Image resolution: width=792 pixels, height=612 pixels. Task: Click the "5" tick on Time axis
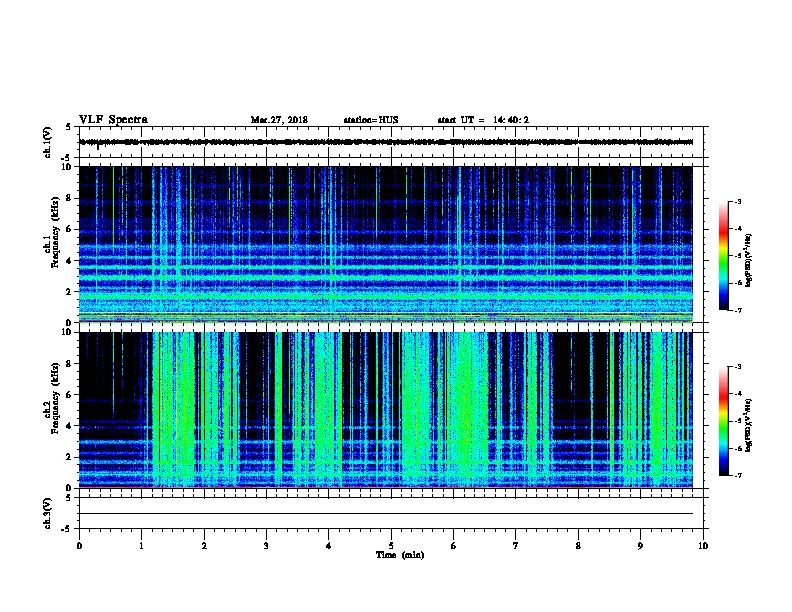click(x=391, y=545)
